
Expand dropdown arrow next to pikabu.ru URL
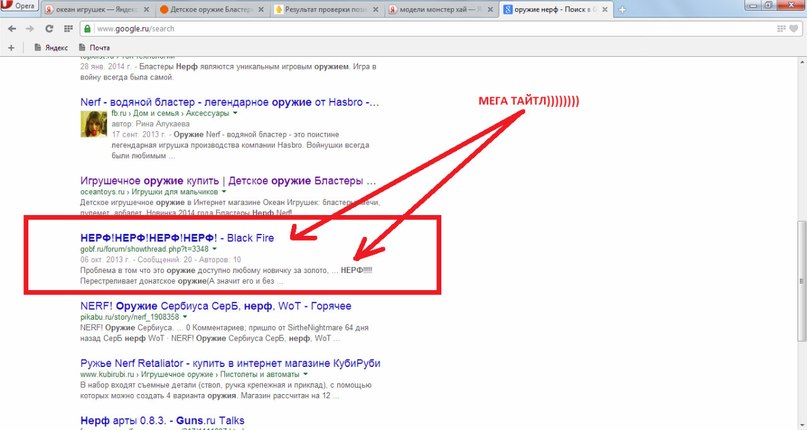(x=185, y=317)
